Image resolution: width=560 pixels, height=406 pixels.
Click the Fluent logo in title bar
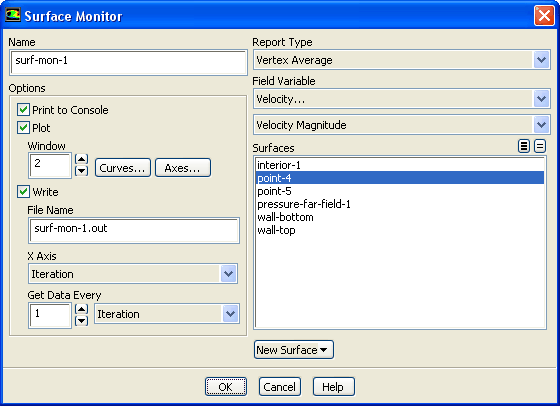tap(13, 15)
